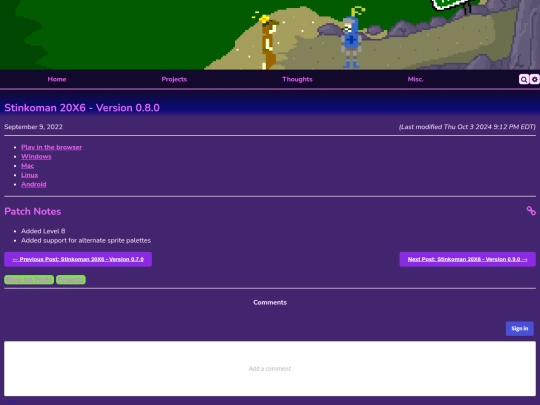Go to previous post Version 0.7.0
The image size is (540, 405).
(78, 259)
